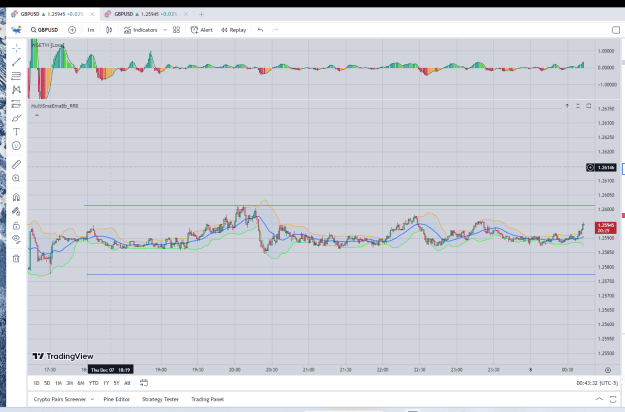Viewport: 625px width, 412px height.
Task: Open the Crypto Pairs Screener tab
Action: 59,399
